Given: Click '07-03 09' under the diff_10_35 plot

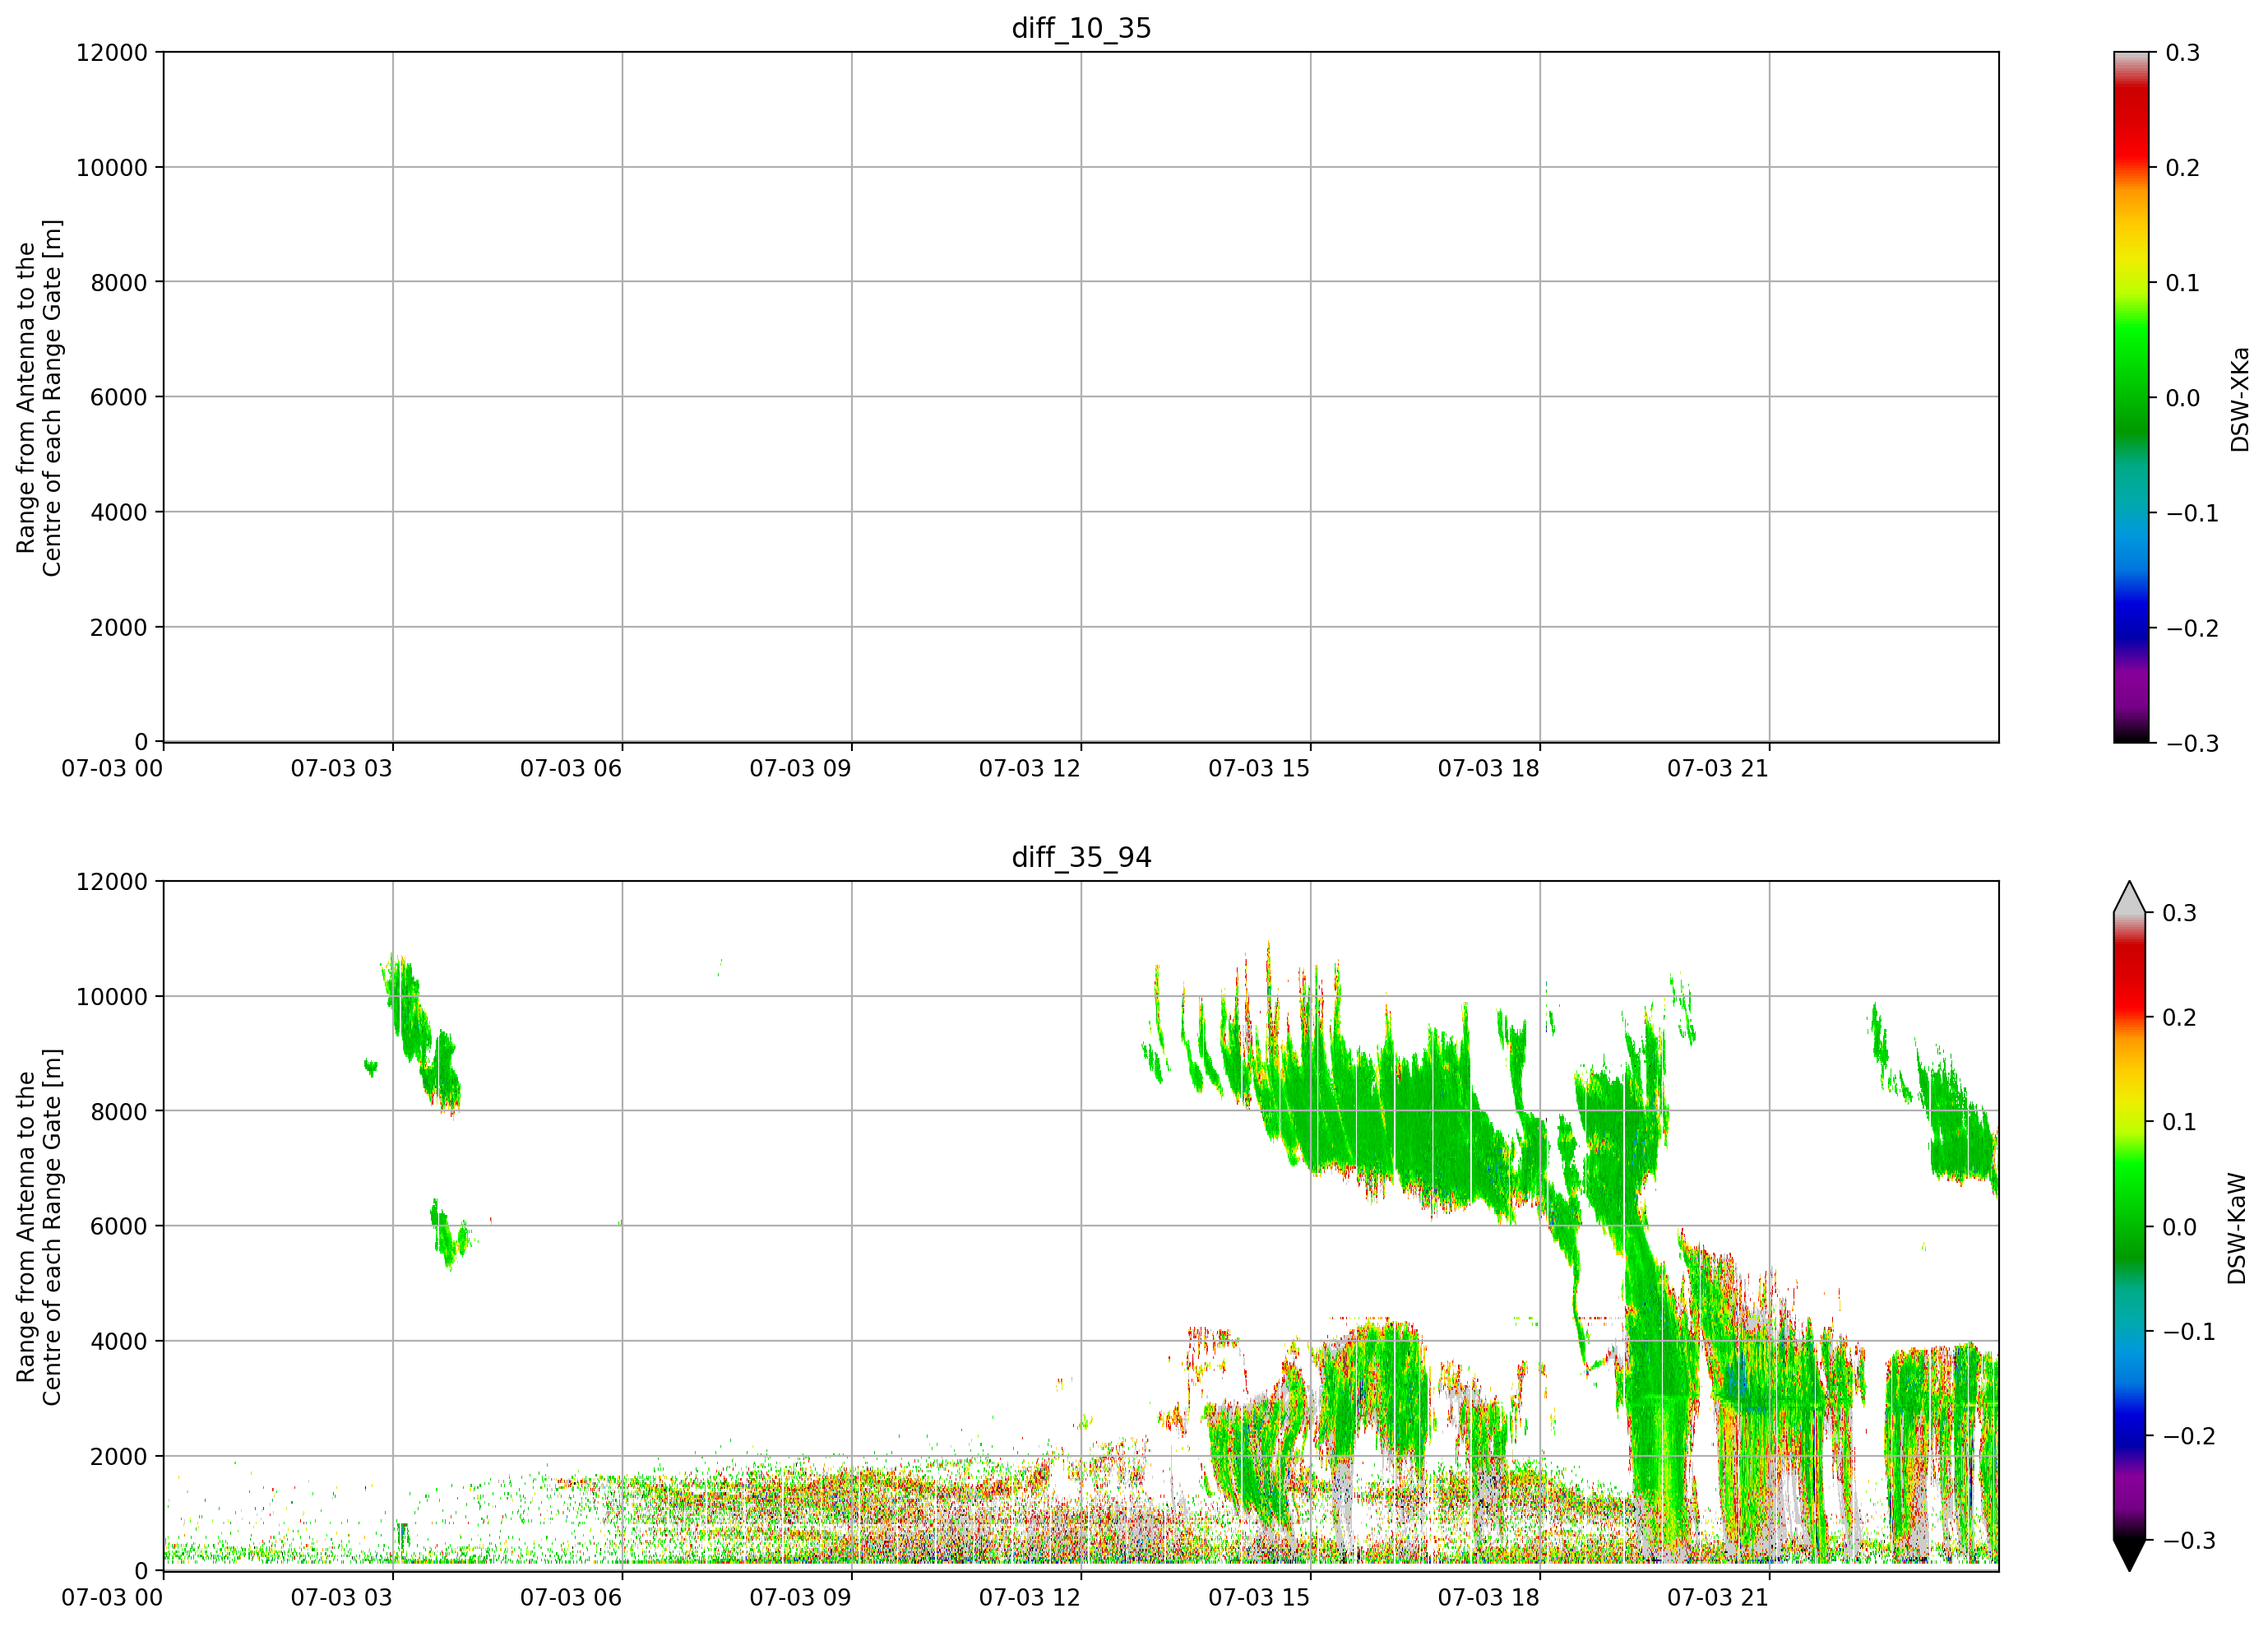Looking at the screenshot, I should click(800, 768).
